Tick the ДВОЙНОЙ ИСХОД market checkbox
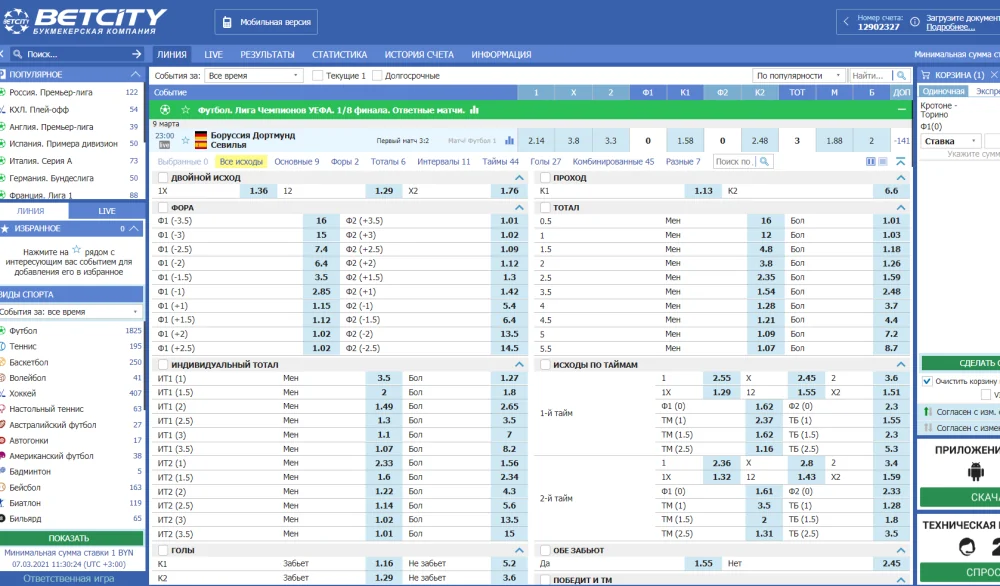 pos(163,177)
